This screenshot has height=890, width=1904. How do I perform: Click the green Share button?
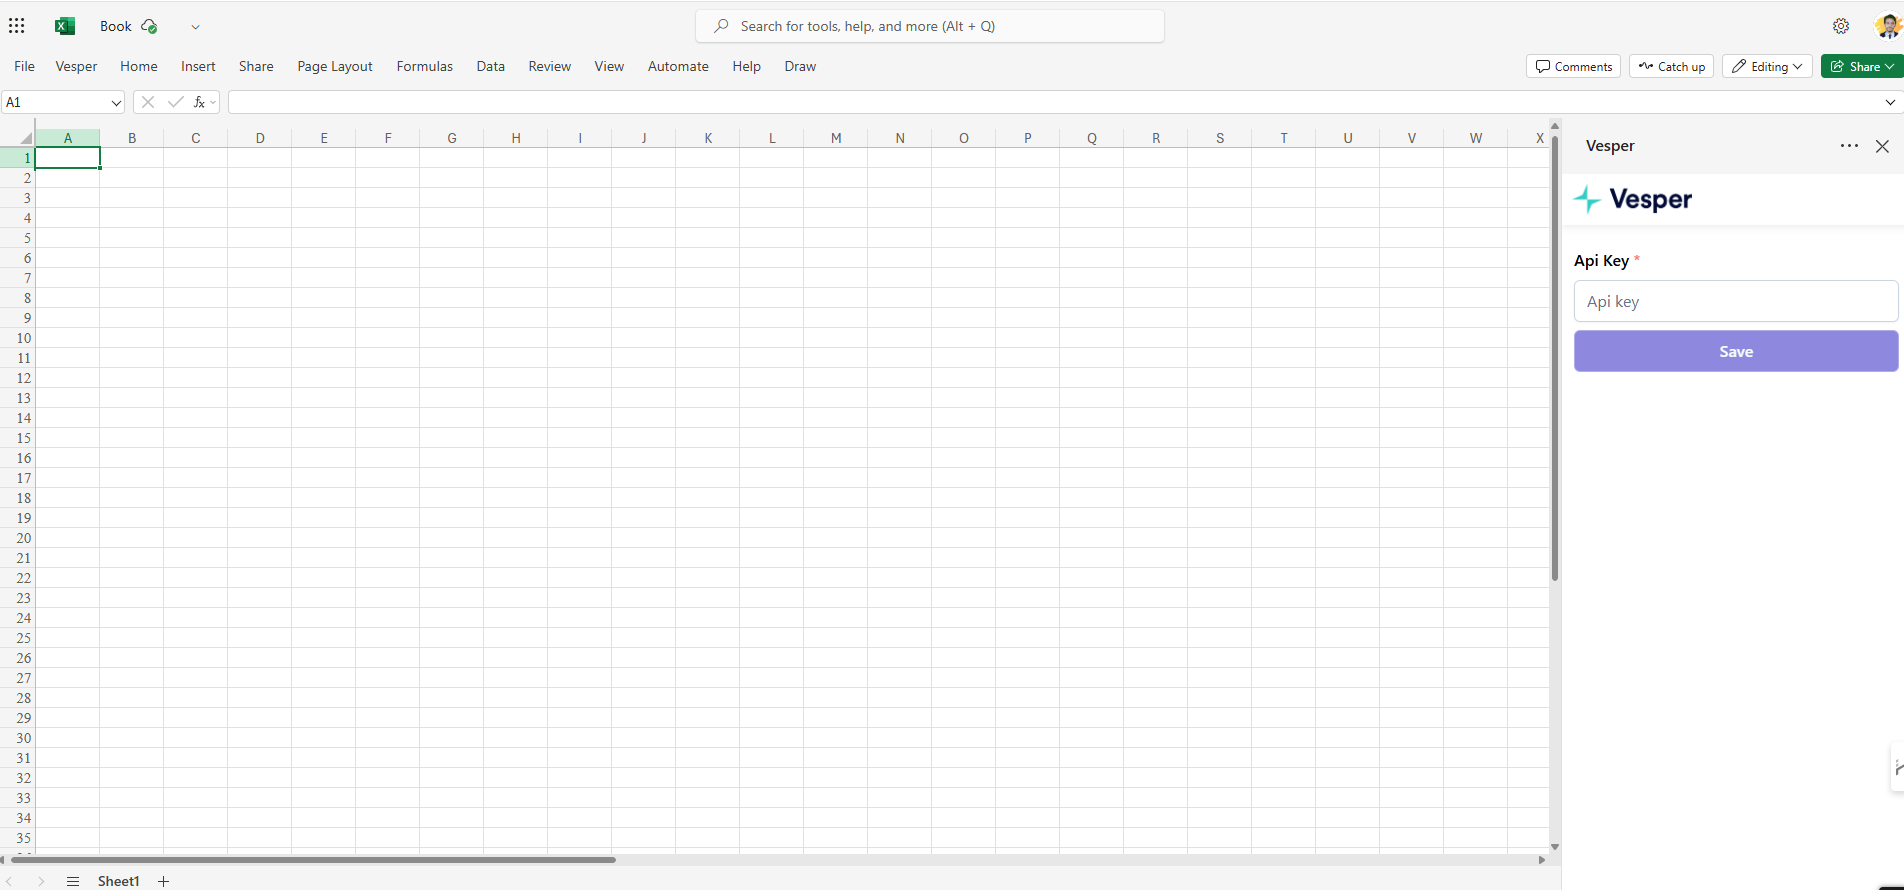pos(1862,66)
